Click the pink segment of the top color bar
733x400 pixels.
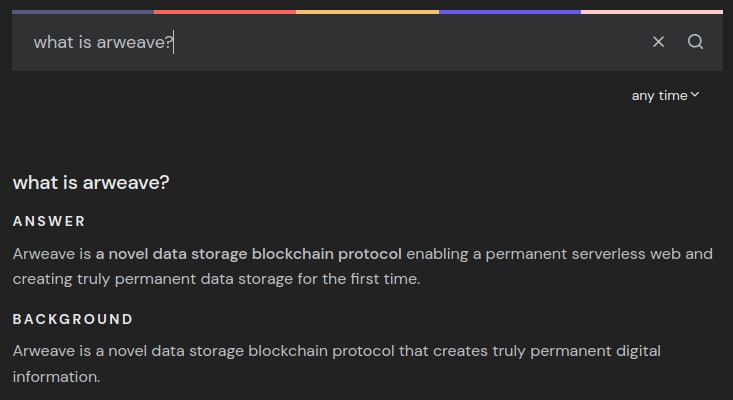(651, 12)
